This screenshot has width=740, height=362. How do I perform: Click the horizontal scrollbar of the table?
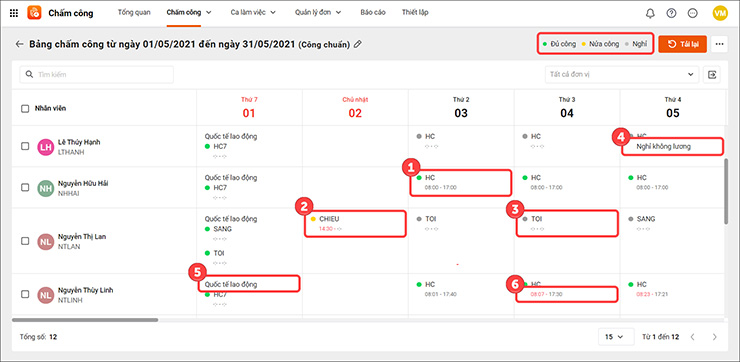click(x=85, y=320)
